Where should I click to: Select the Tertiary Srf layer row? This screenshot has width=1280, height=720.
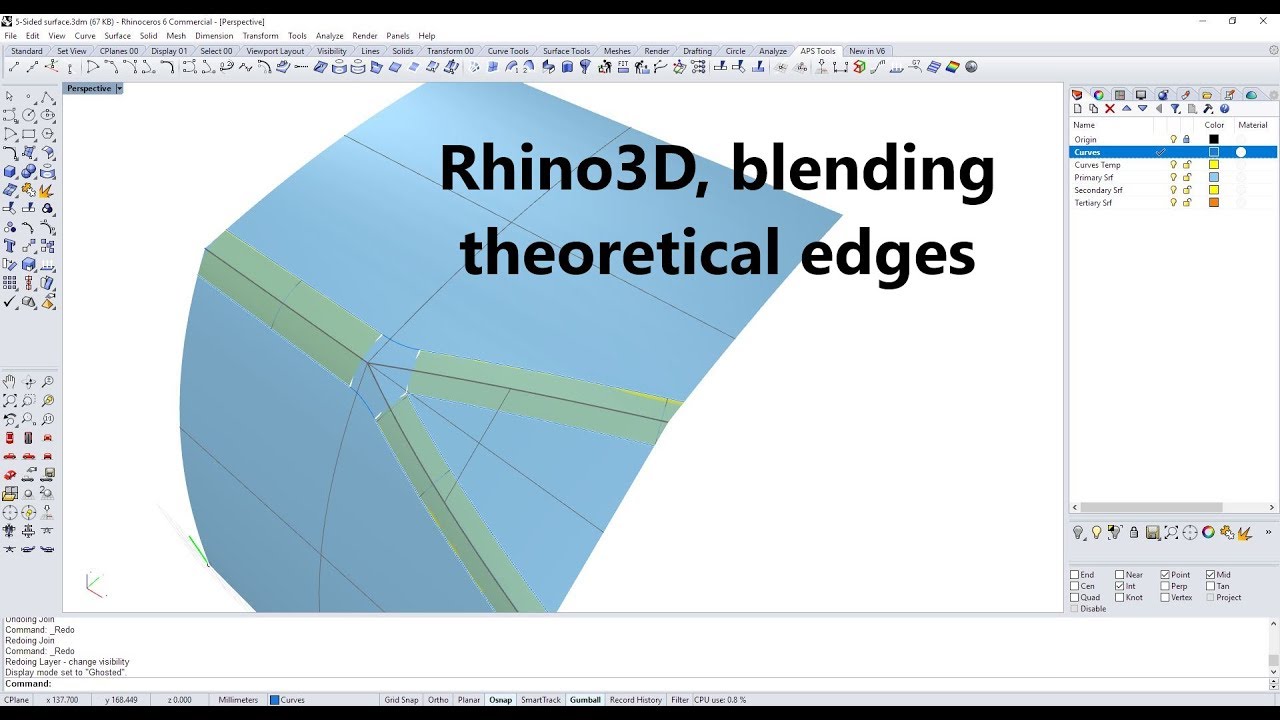(1173, 202)
